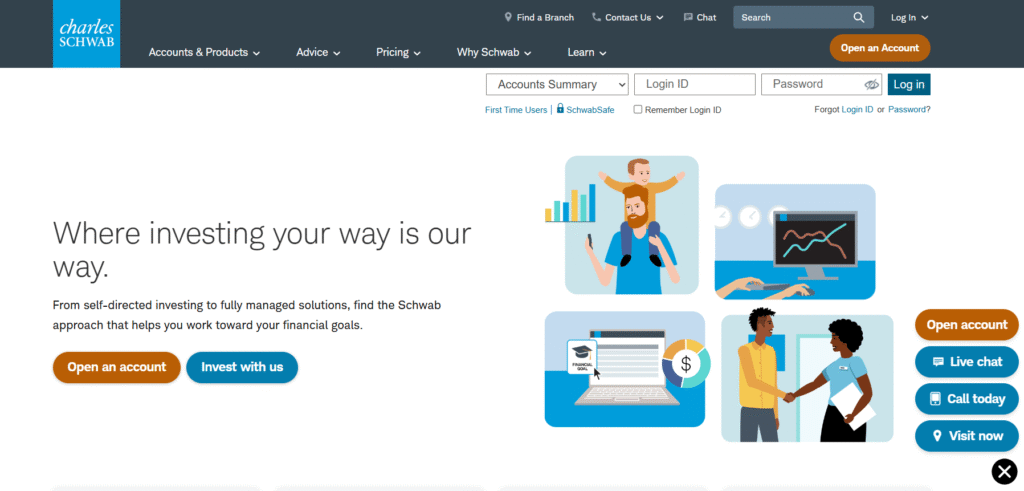Click the Live chat floating button
1024x491 pixels.
click(967, 362)
